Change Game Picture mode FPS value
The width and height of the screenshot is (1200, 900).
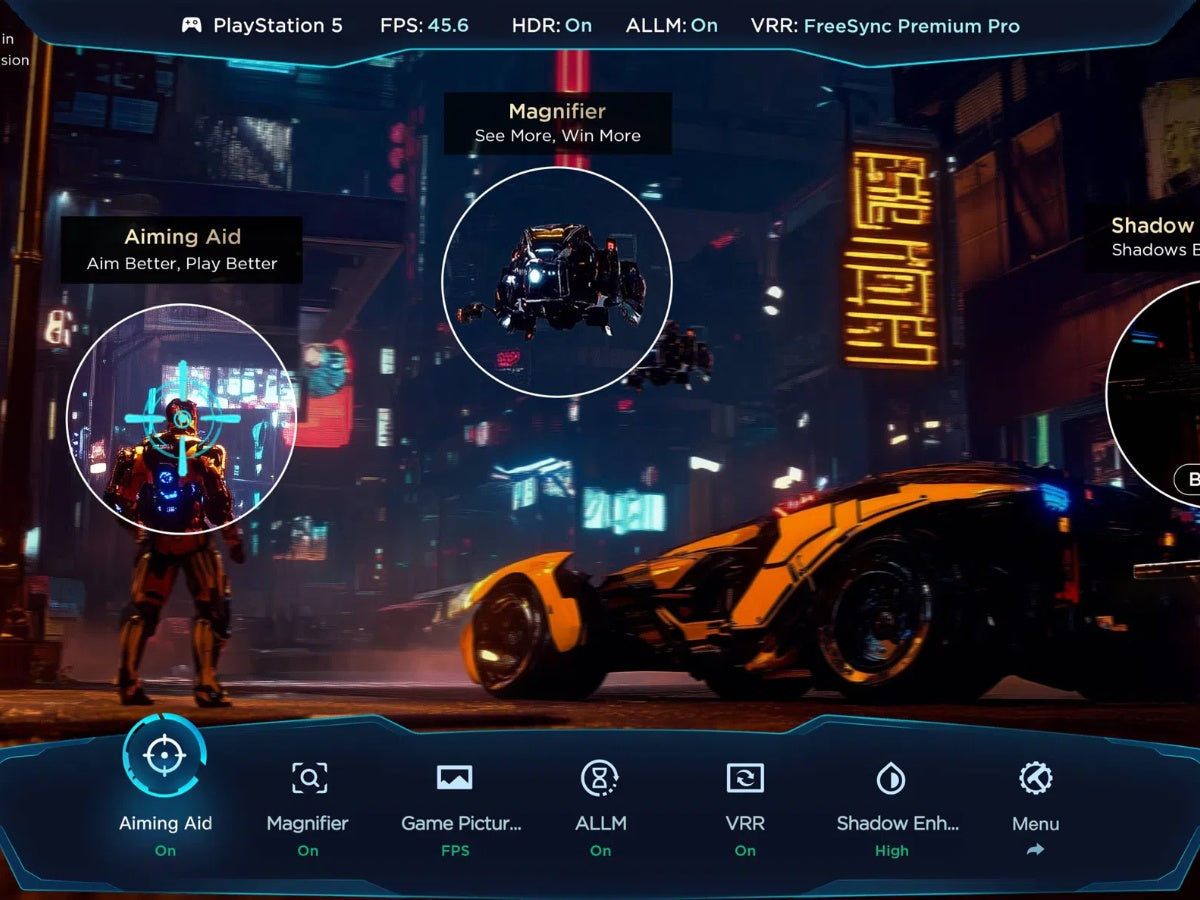(455, 850)
